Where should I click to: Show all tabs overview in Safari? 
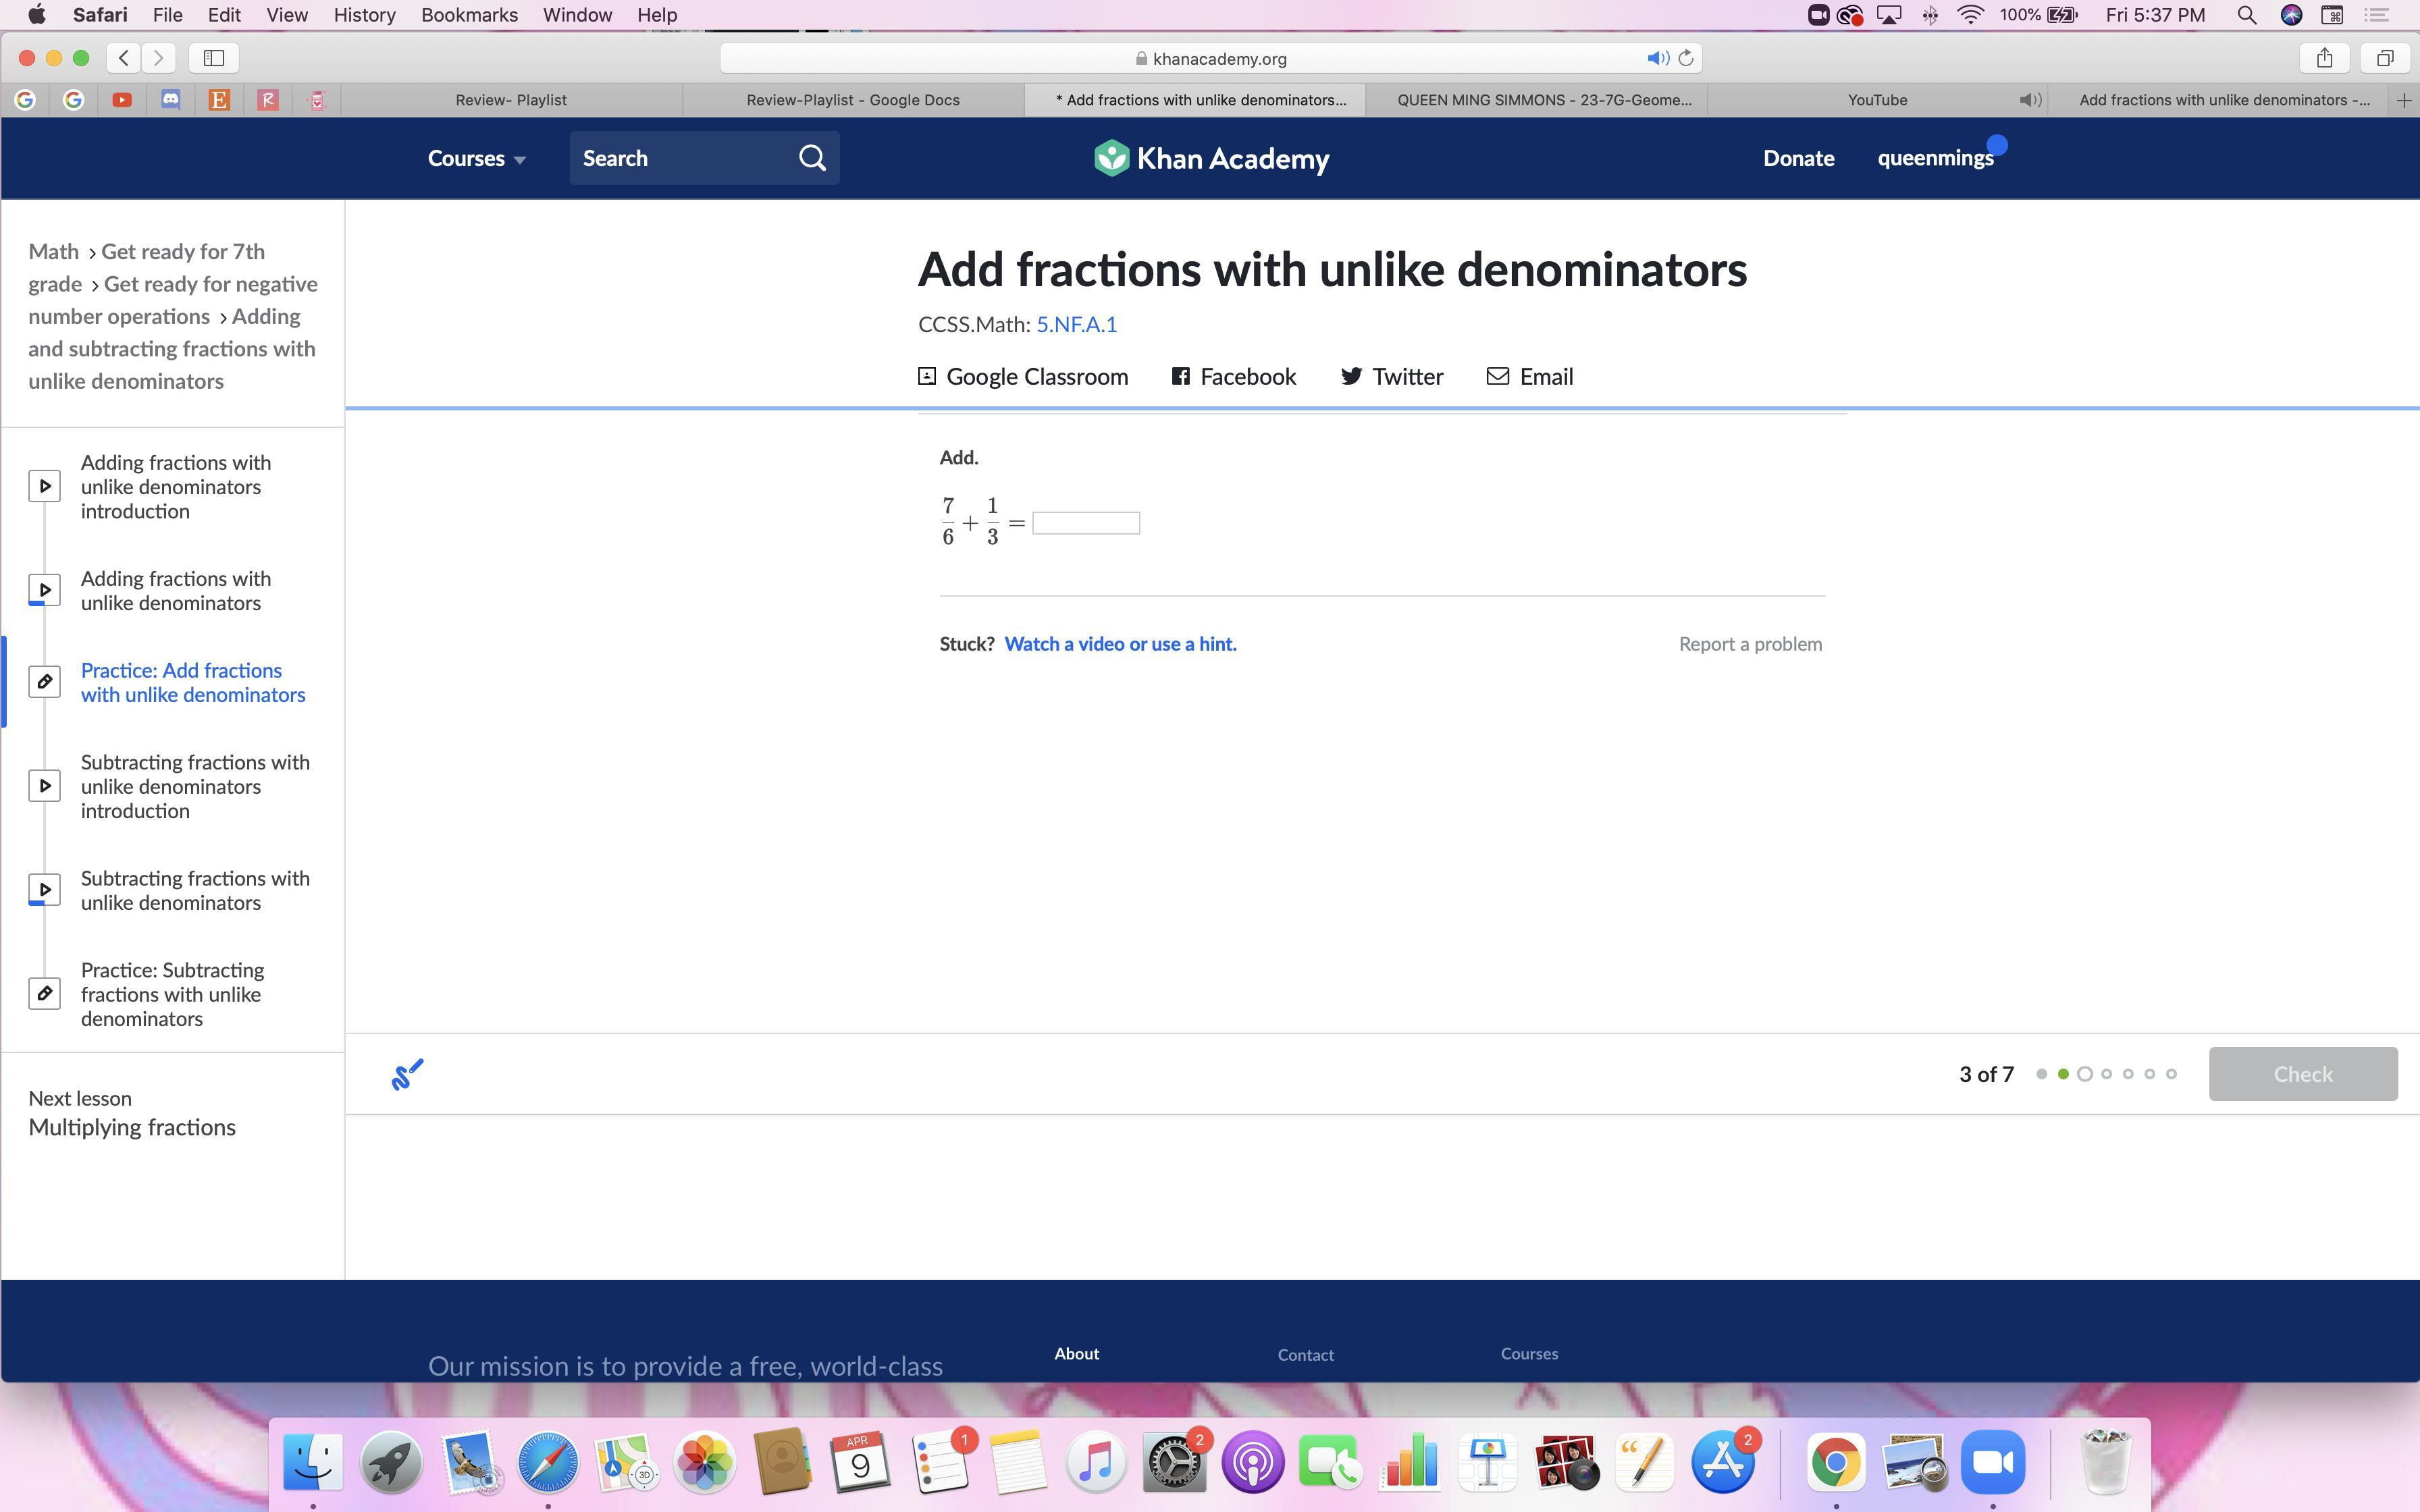pyautogui.click(x=2385, y=58)
